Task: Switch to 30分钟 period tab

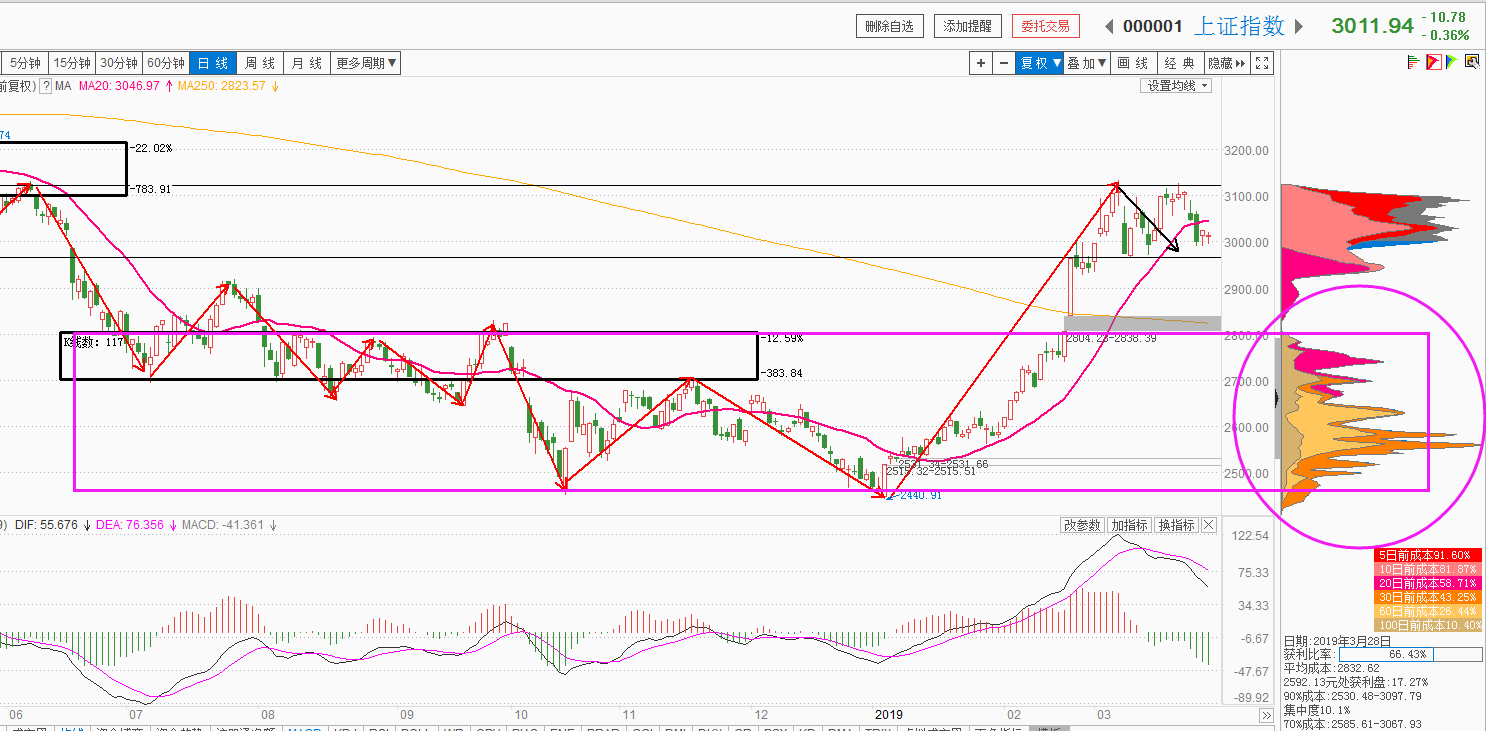Action: (119, 63)
